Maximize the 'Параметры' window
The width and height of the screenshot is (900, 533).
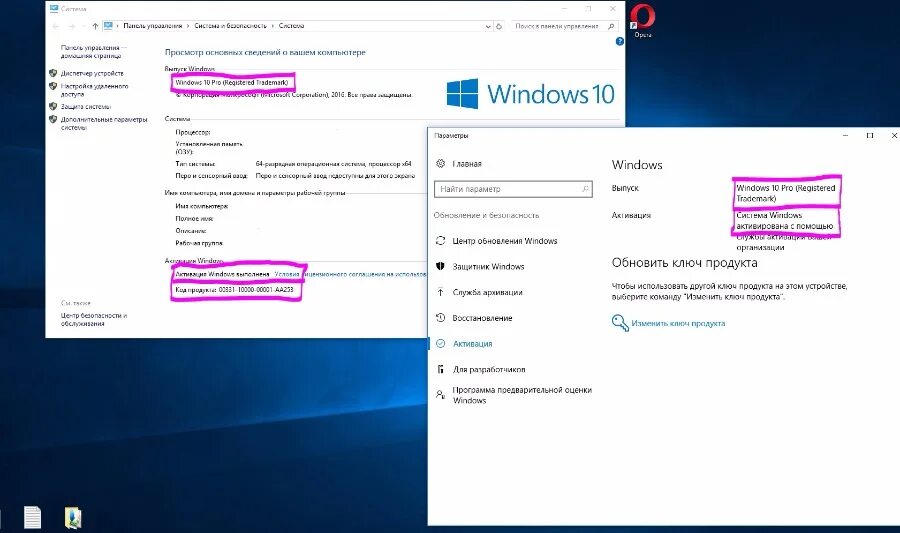coord(870,136)
